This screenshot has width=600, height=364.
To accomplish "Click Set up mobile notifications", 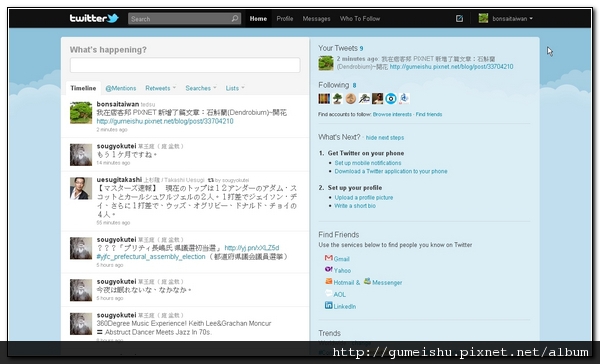I will point(368,163).
